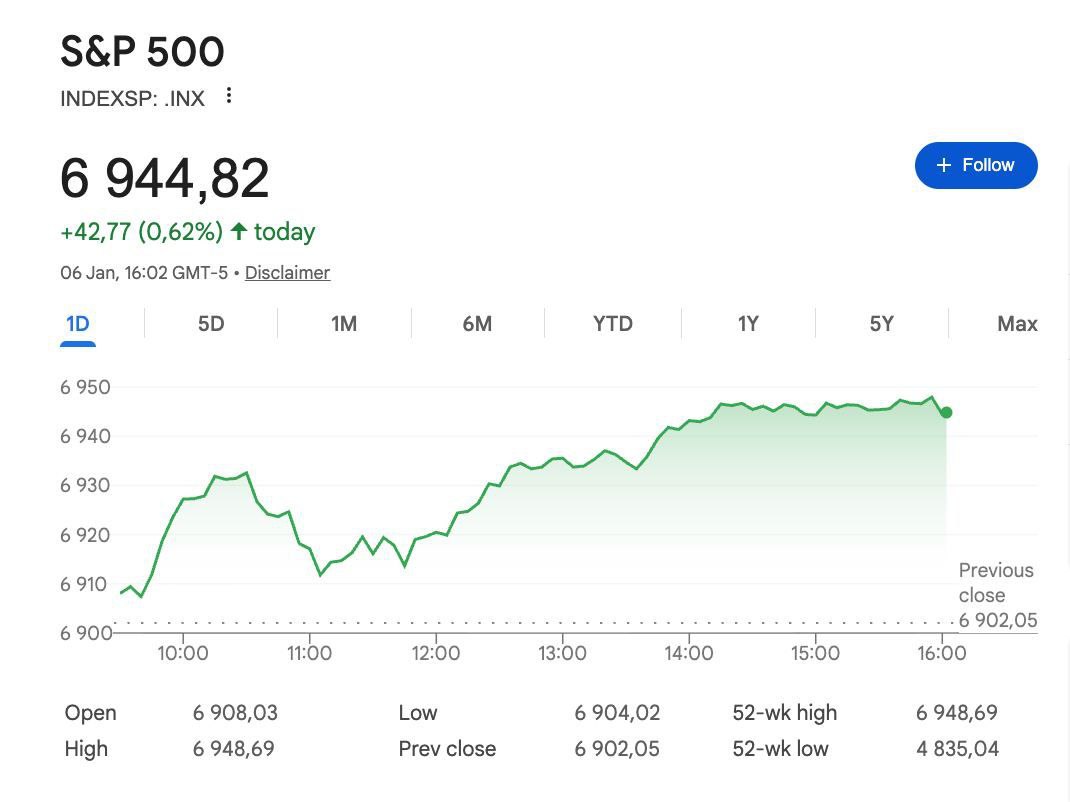View the 1Y chart range
Screen dimensions: 1070x802
[748, 324]
